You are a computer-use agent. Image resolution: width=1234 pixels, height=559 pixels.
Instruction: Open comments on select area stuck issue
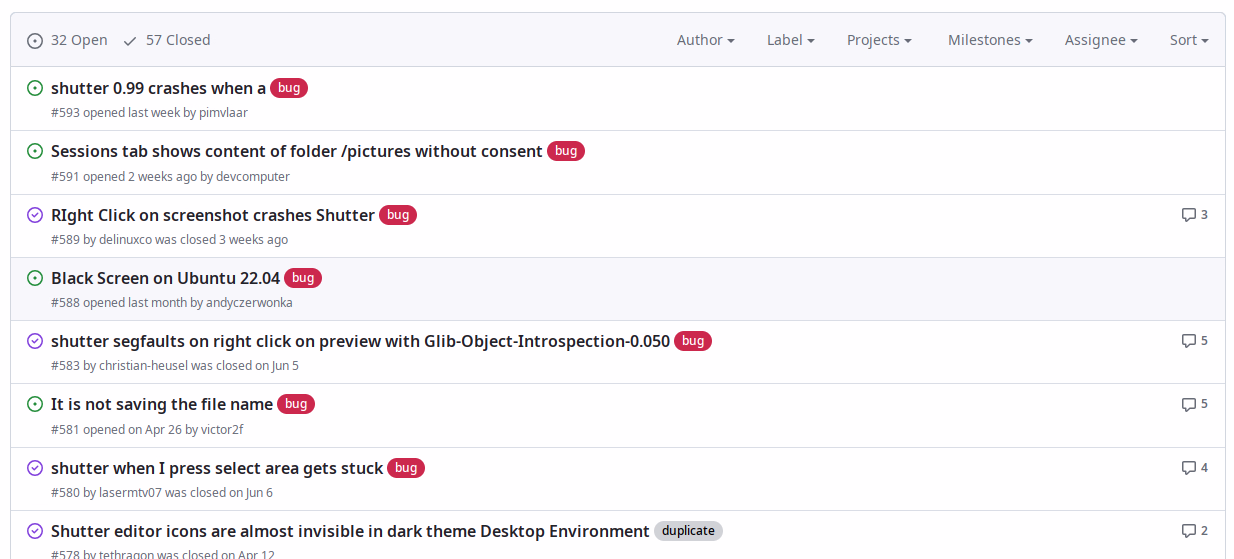pos(1195,467)
